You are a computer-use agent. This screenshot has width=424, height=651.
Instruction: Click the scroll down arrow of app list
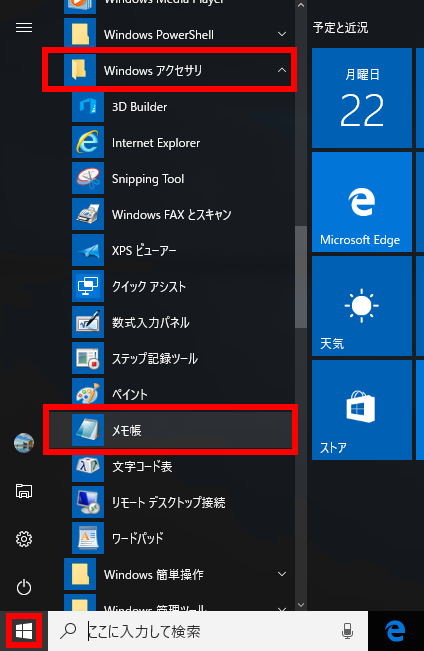(x=301, y=605)
